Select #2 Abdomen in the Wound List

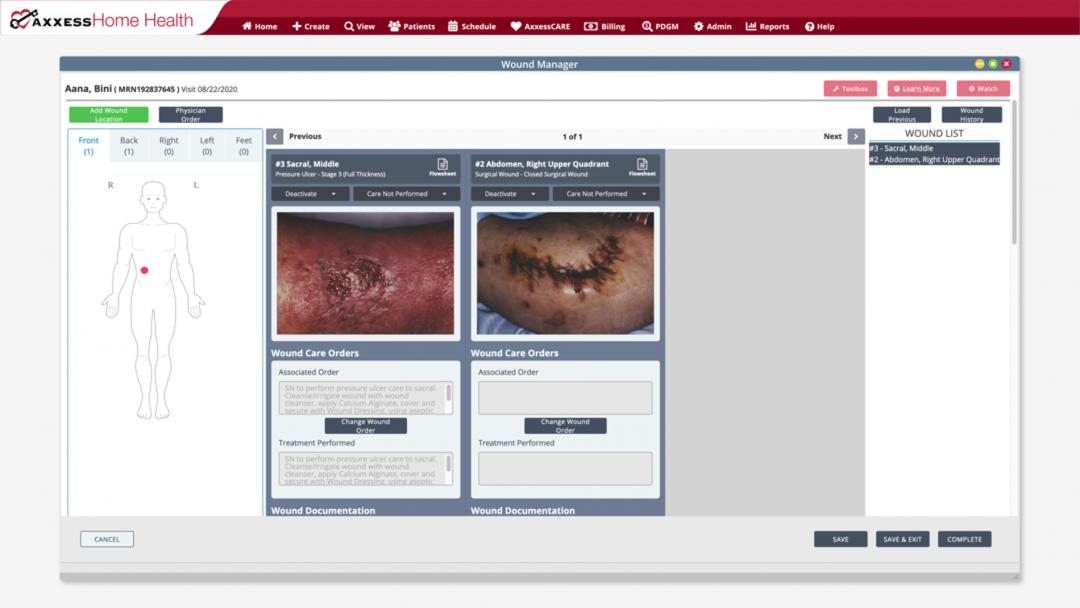934,157
